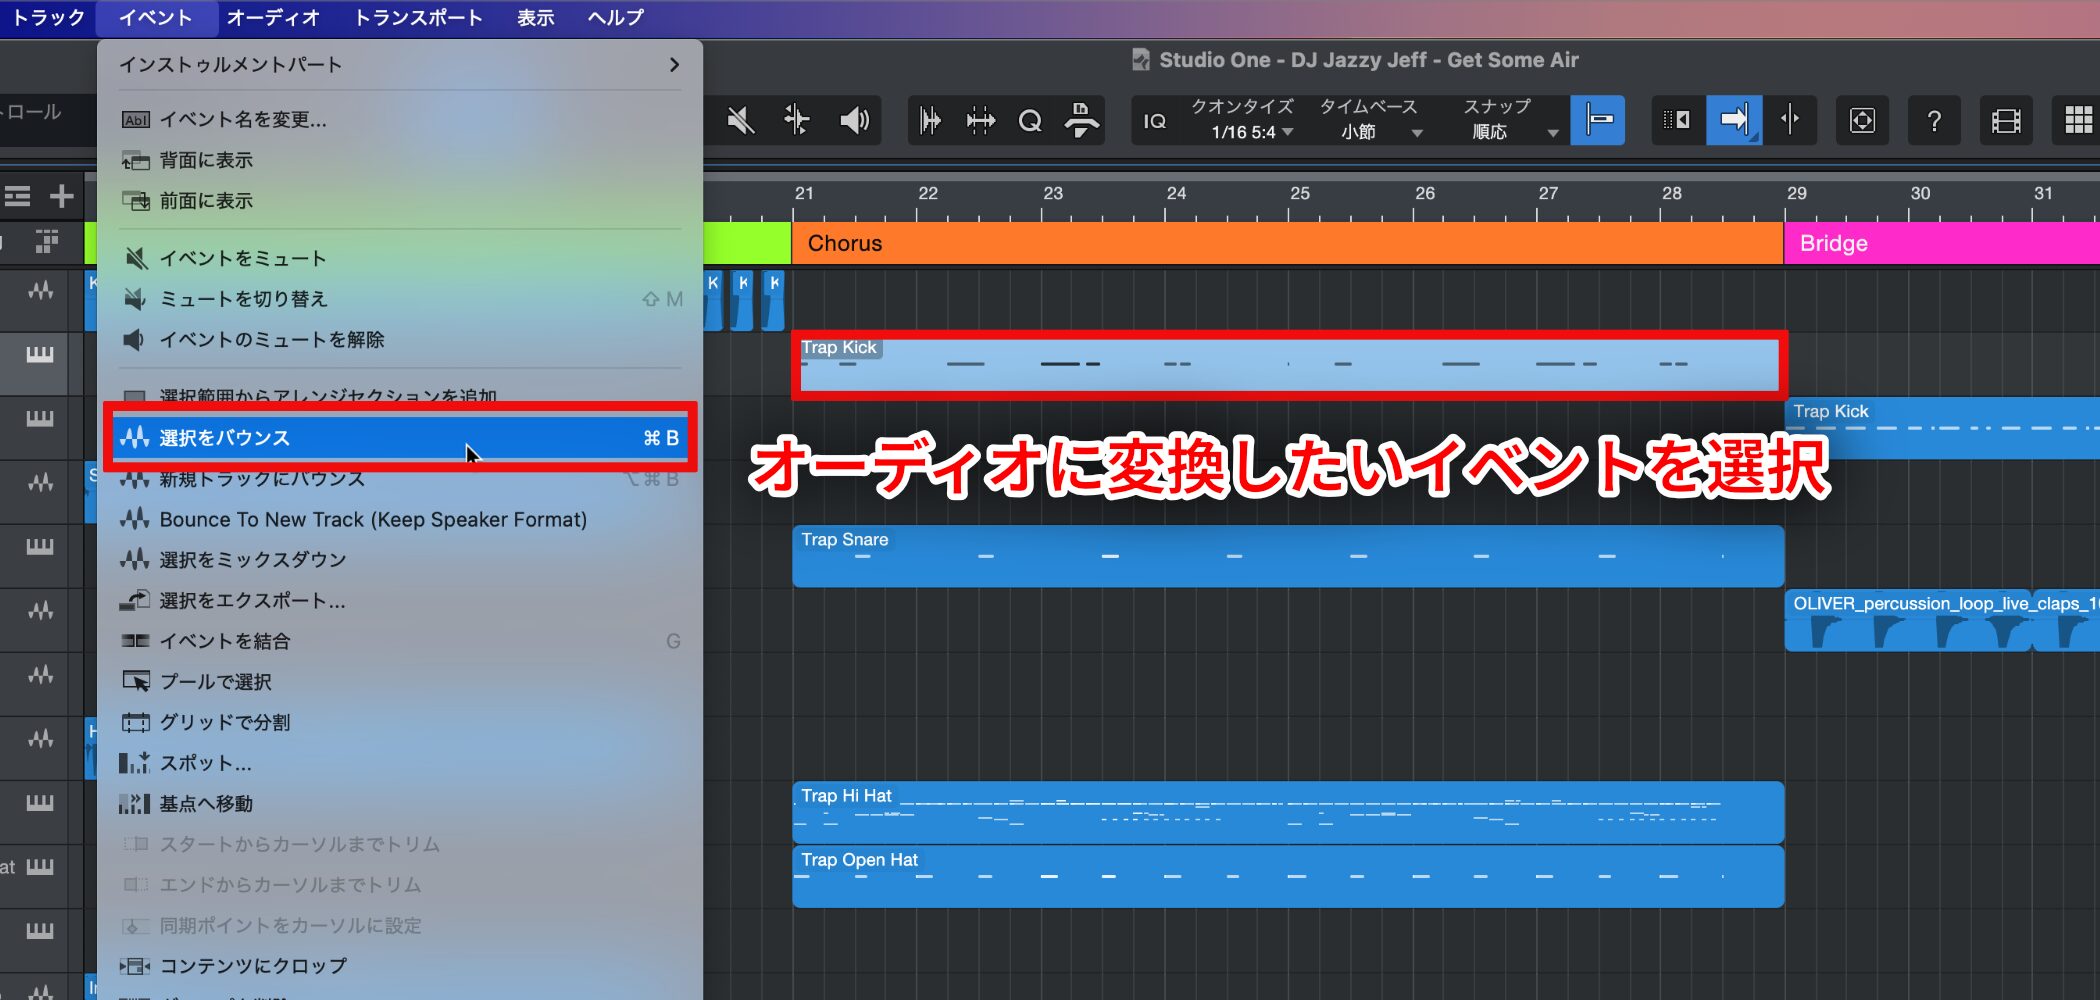Select the Bridge arranger section
The height and width of the screenshot is (1000, 2100).
pos(1942,243)
